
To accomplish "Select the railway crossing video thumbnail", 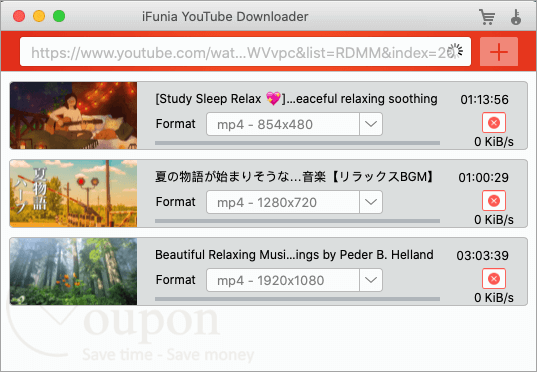I will click(x=73, y=194).
